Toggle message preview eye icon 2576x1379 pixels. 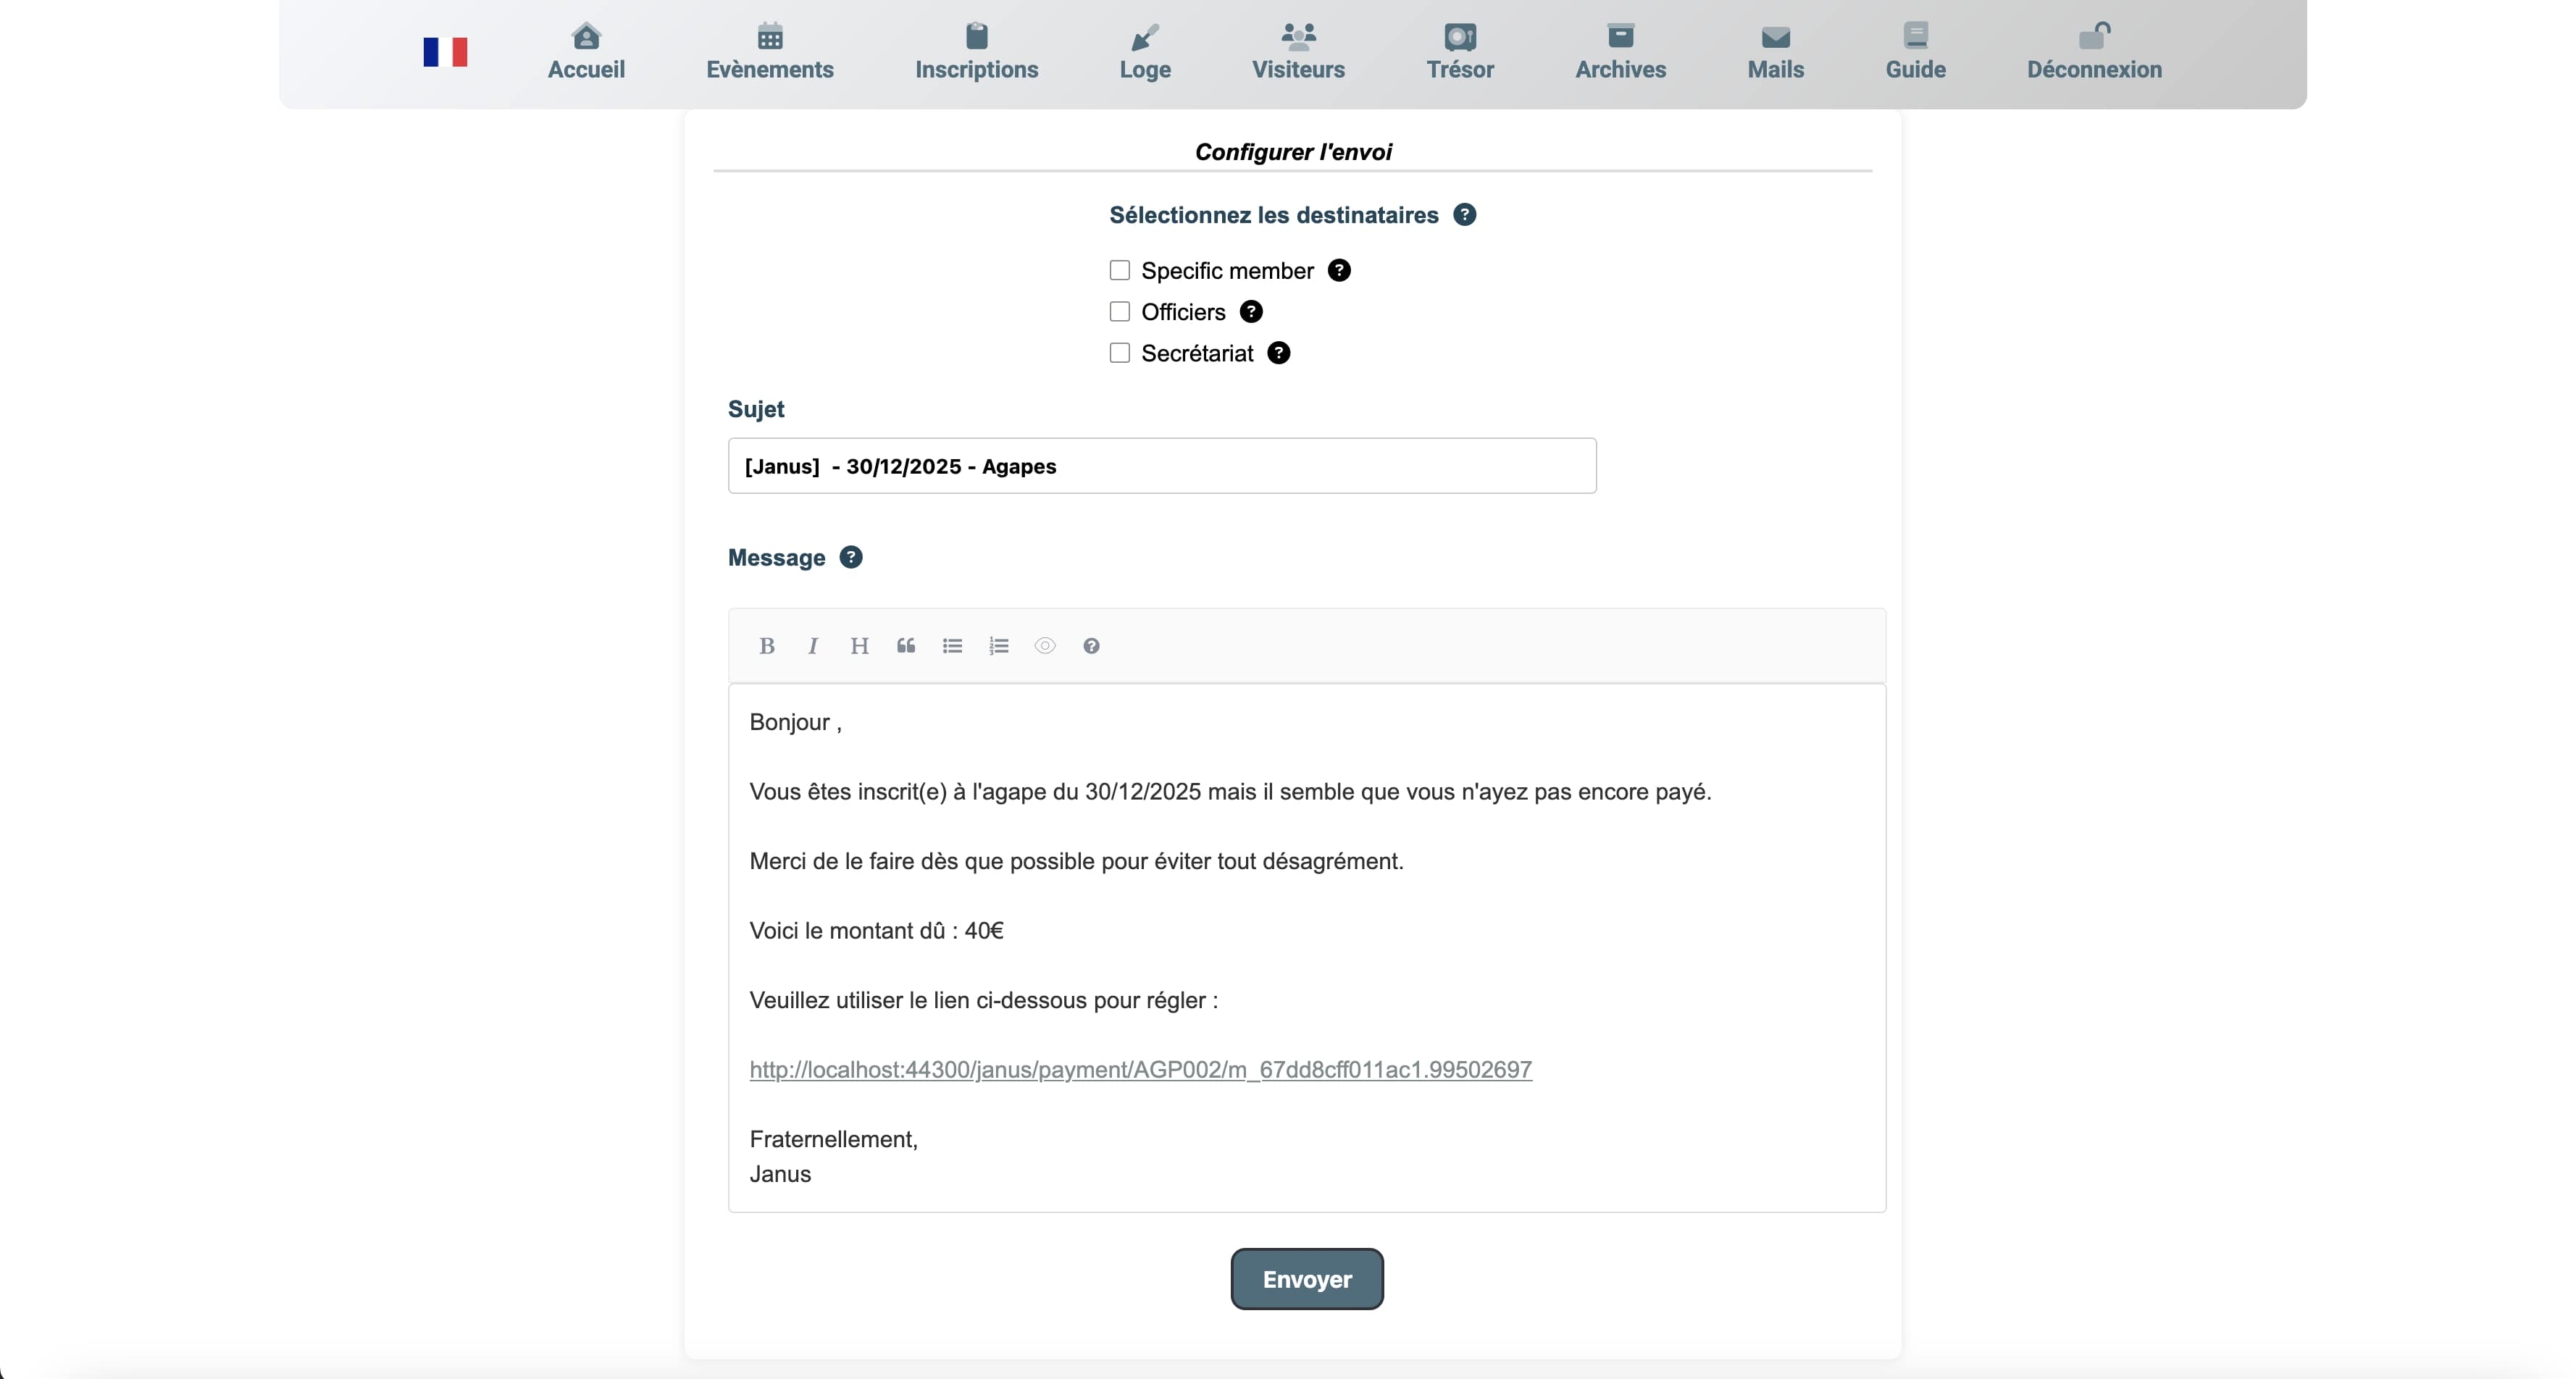pyautogui.click(x=1045, y=646)
